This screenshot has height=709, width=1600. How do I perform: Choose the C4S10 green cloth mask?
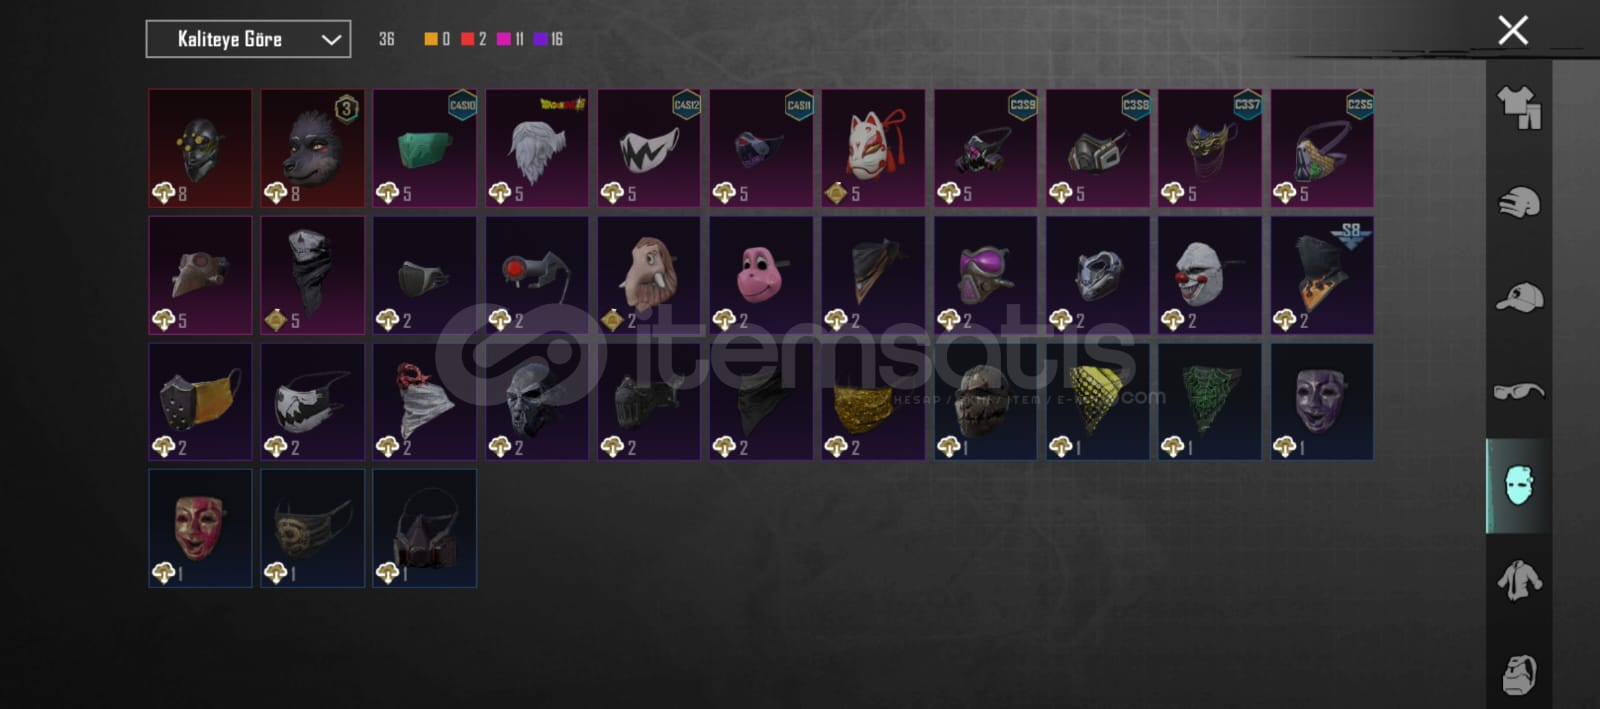pos(425,148)
